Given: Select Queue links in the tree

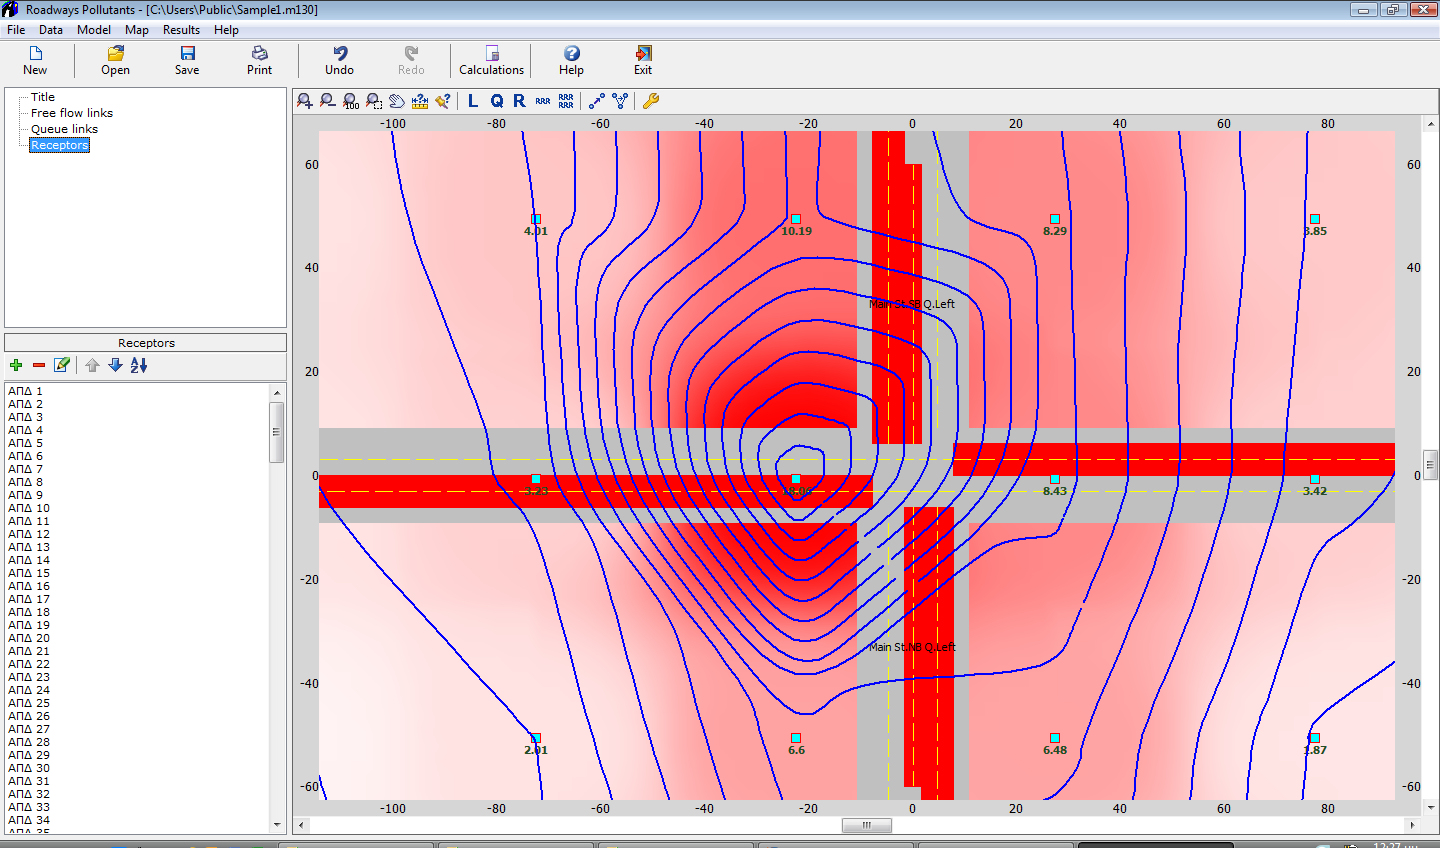Looking at the screenshot, I should 64,129.
